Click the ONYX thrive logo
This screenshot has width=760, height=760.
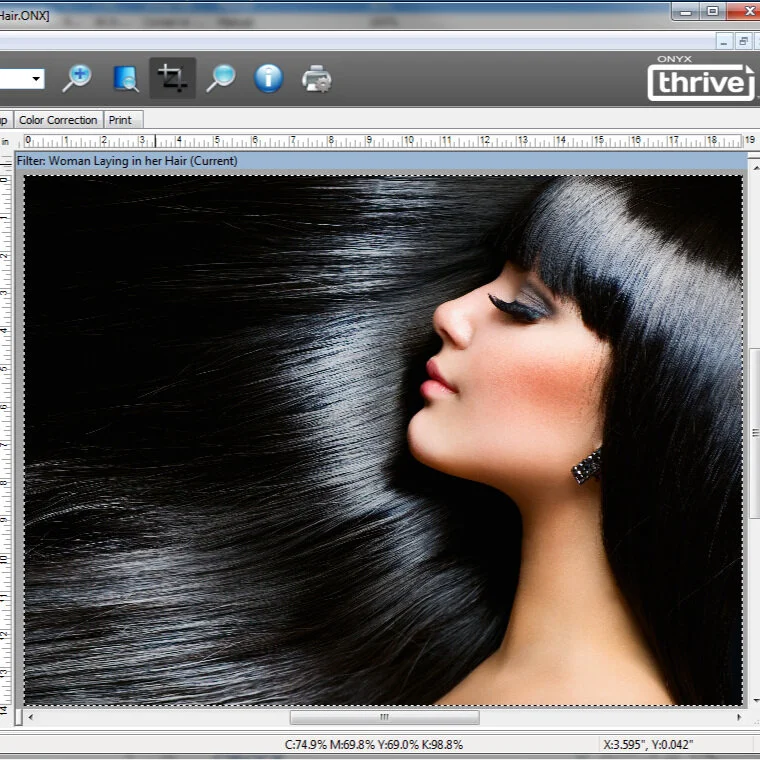[701, 78]
